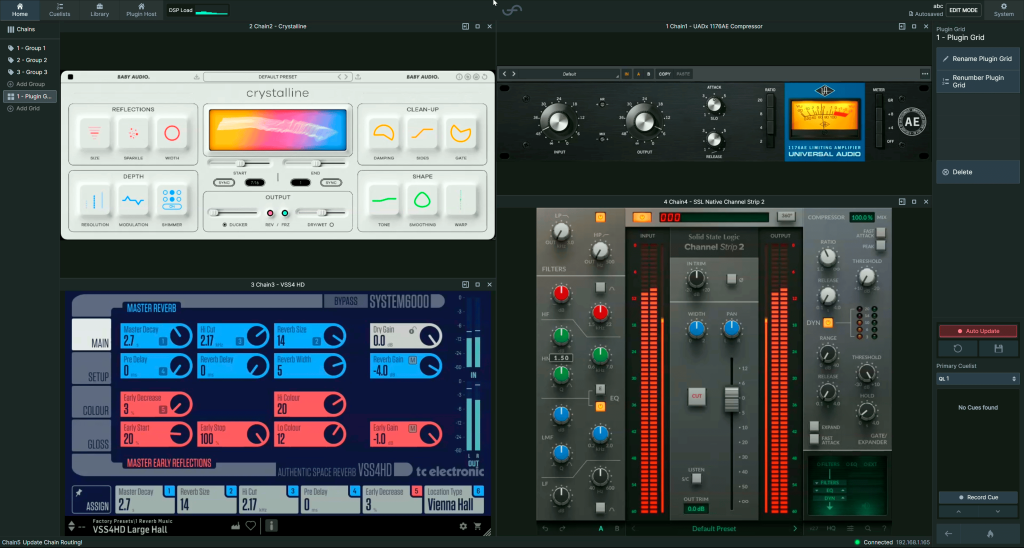This screenshot has width=1024, height=548.
Task: Select Crystalline Size reflections icon
Action: coord(95,134)
